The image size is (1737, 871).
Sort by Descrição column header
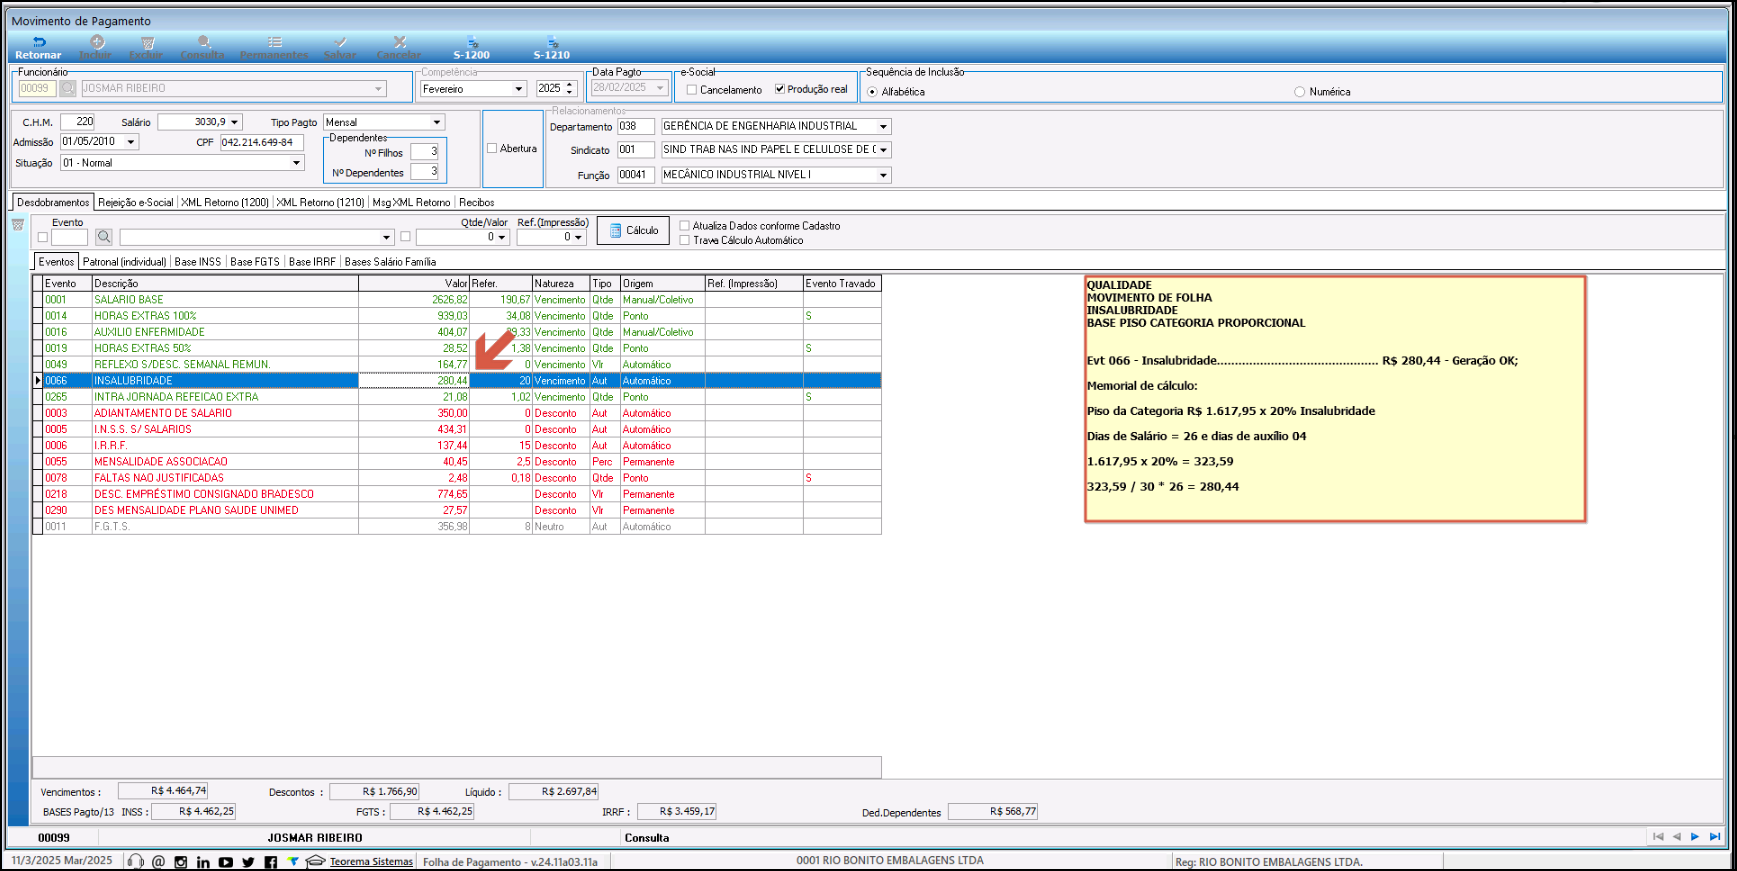click(x=225, y=284)
